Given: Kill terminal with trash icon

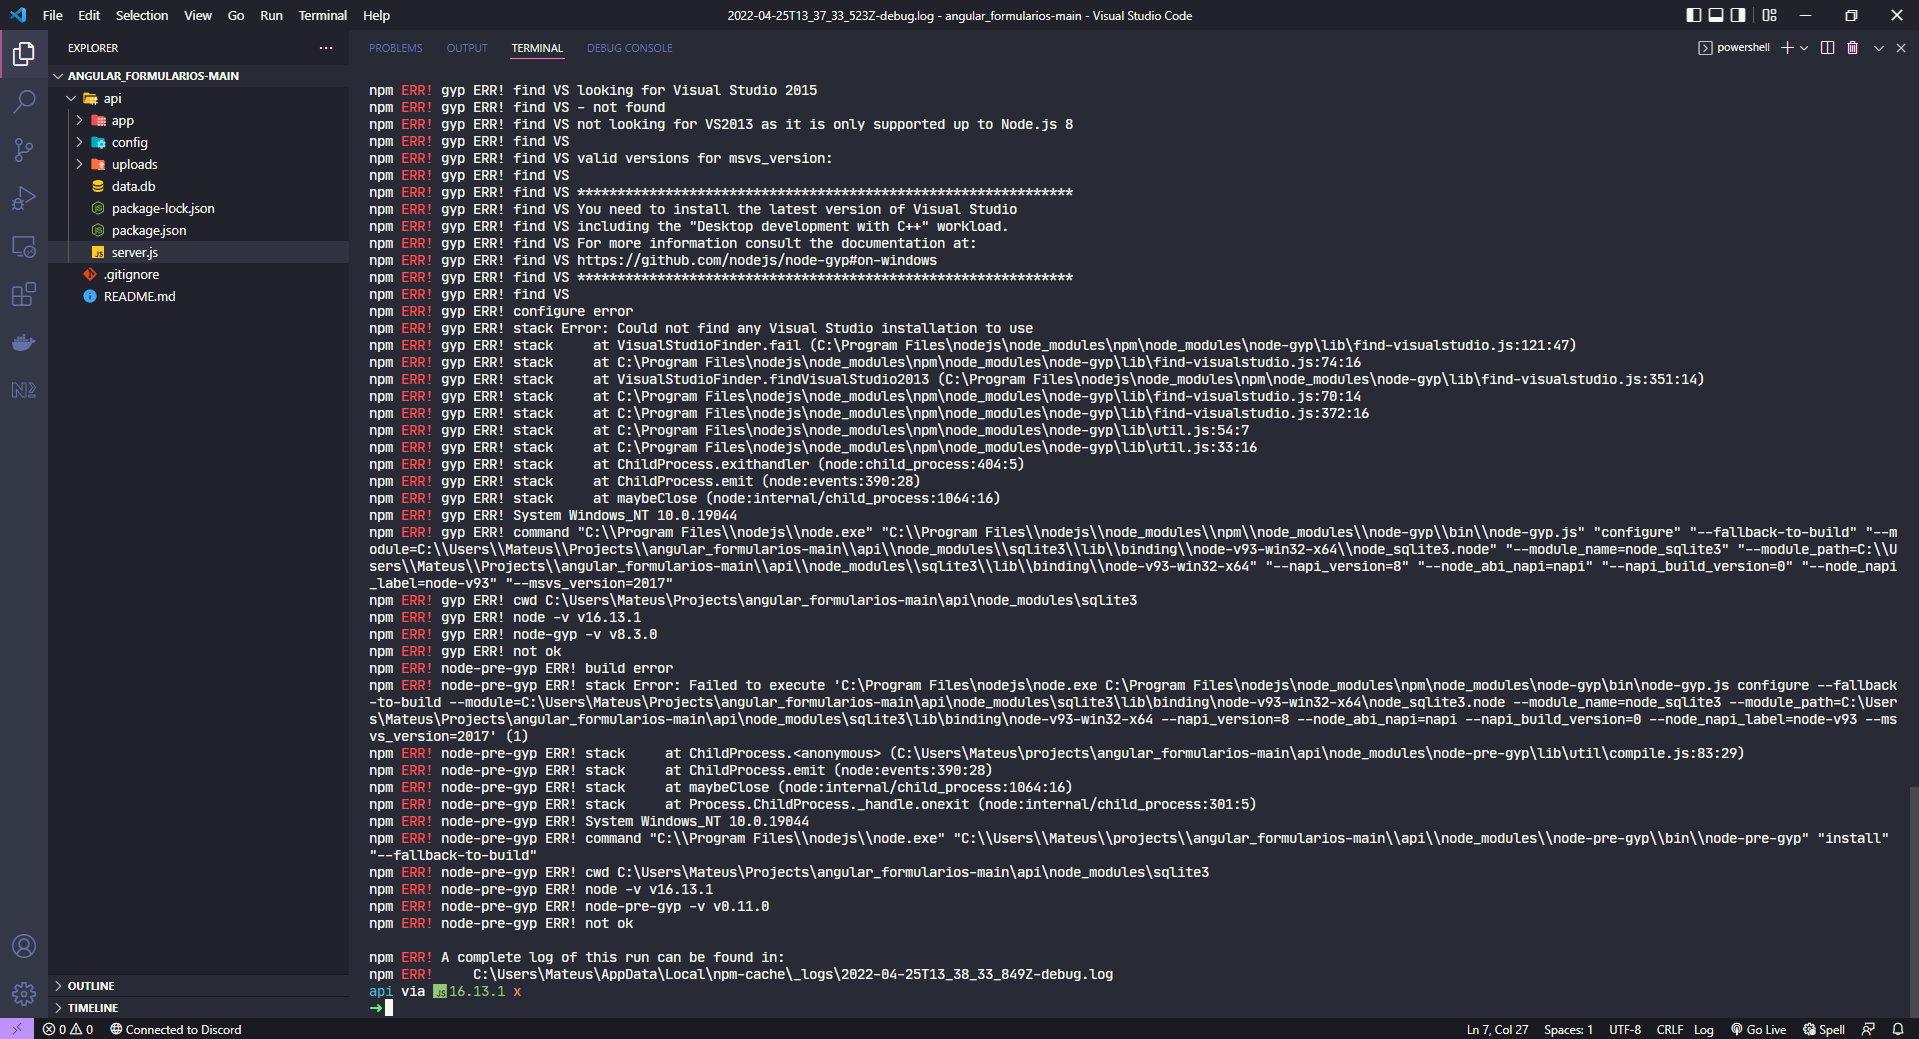Looking at the screenshot, I should (x=1852, y=48).
